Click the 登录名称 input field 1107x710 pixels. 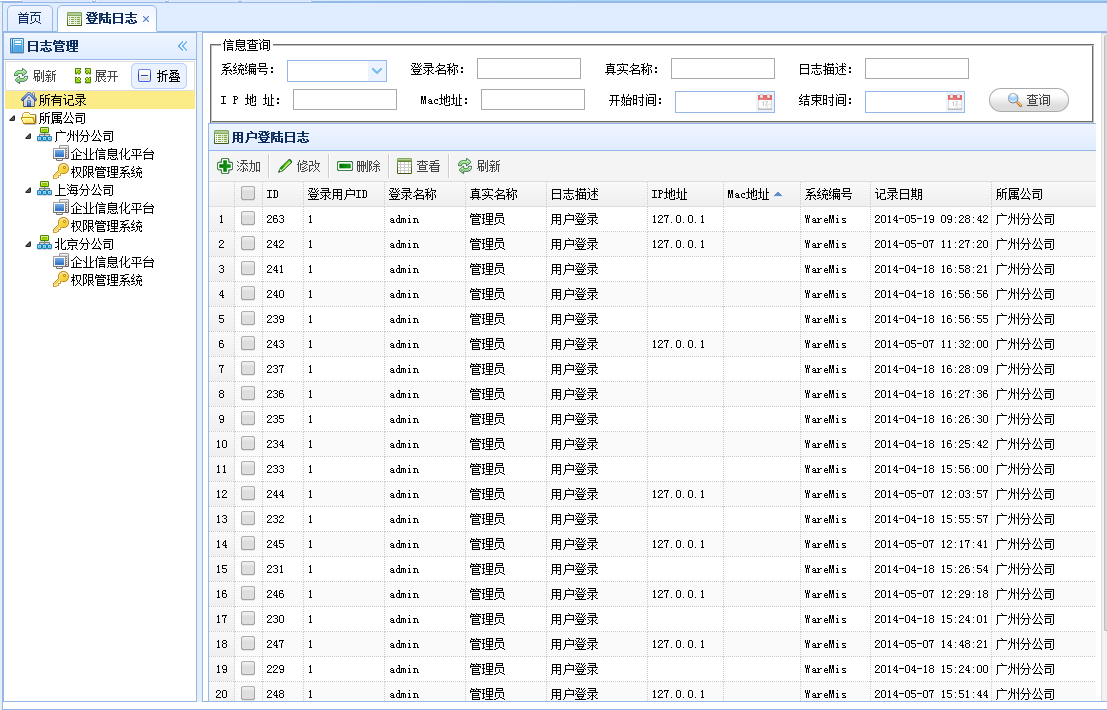click(x=529, y=68)
